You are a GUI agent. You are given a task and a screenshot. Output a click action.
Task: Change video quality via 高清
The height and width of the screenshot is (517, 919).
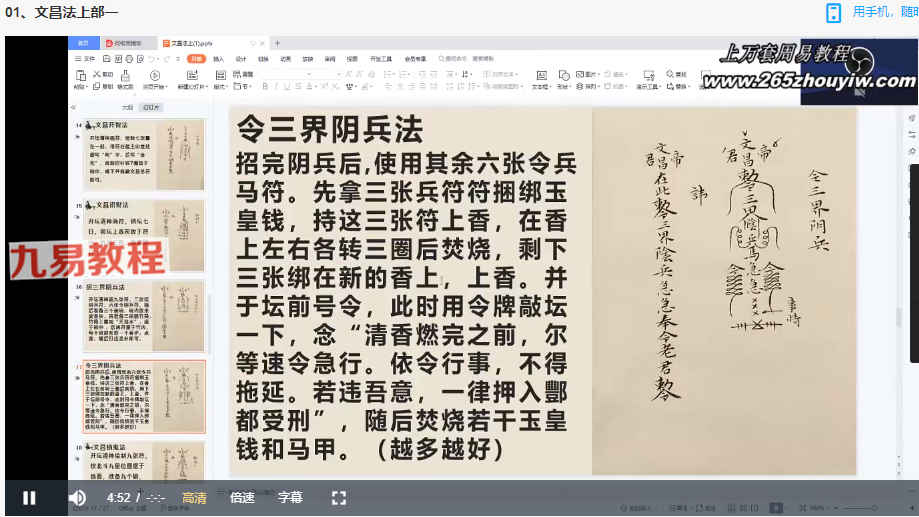point(194,498)
